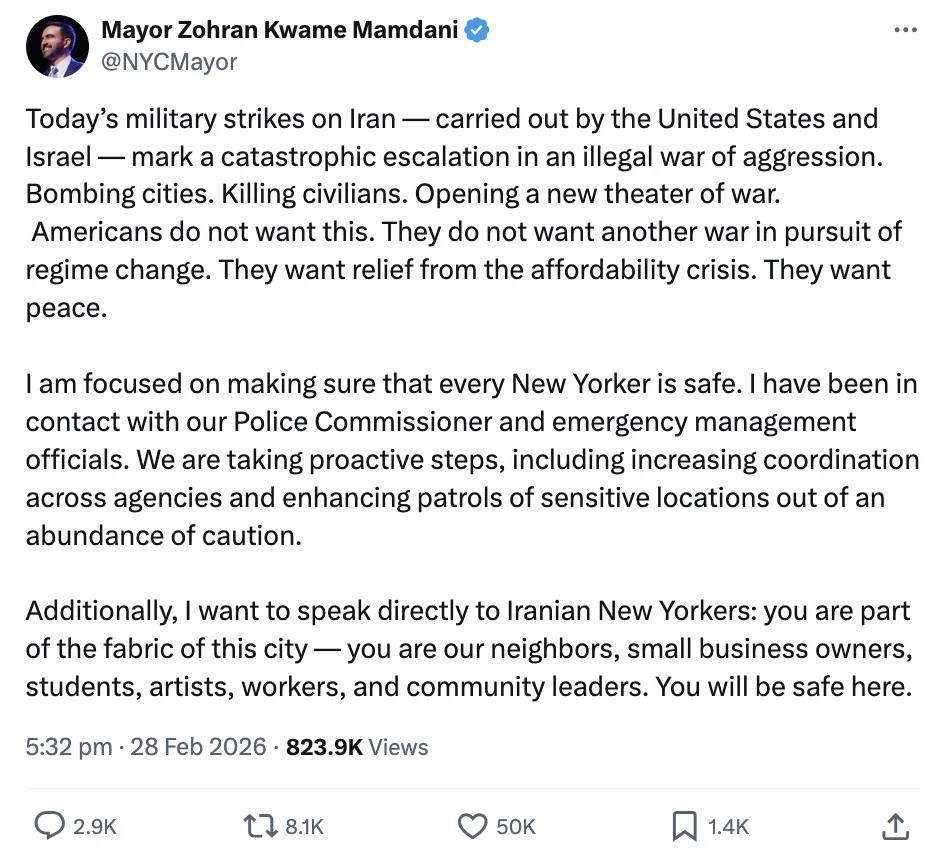Click the 1.4K bookmark count

728,826
